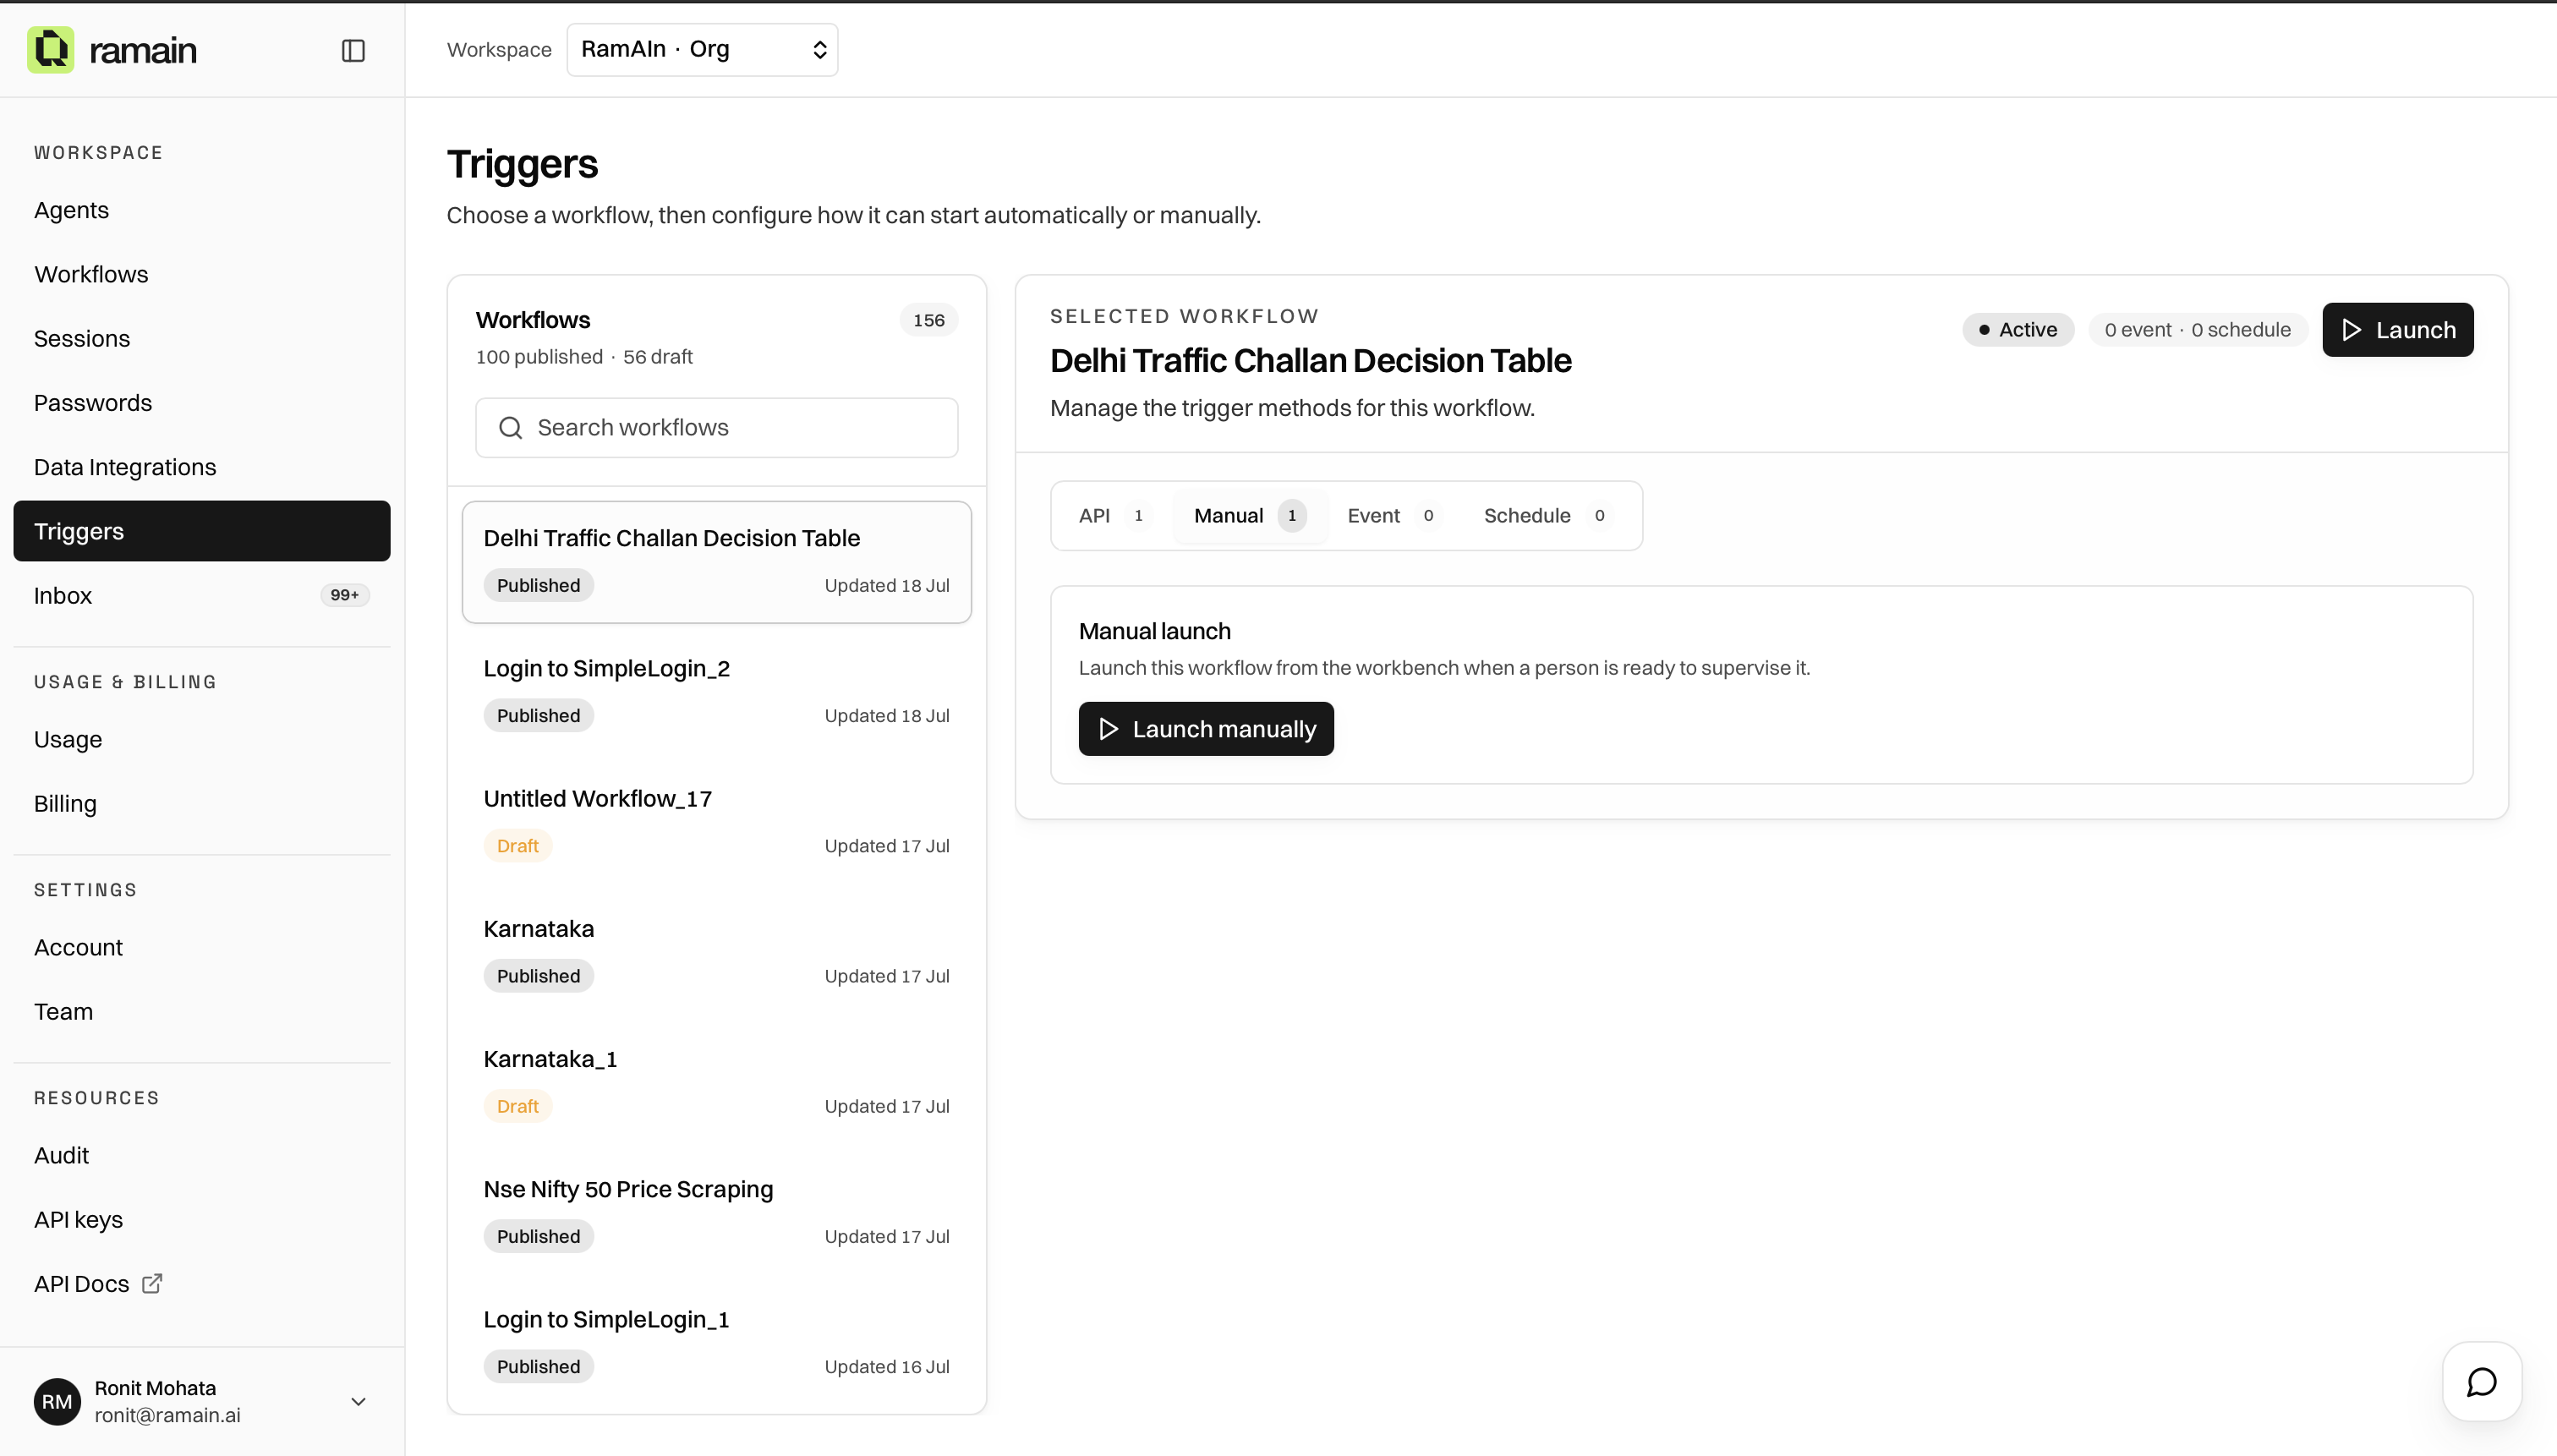Open the Inbox page
The width and height of the screenshot is (2557, 1456).
tap(201, 595)
